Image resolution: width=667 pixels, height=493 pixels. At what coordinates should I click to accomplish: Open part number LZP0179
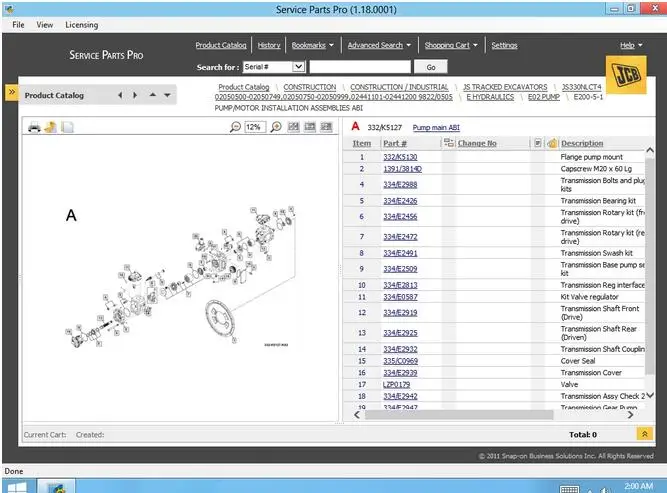pyautogui.click(x=396, y=385)
